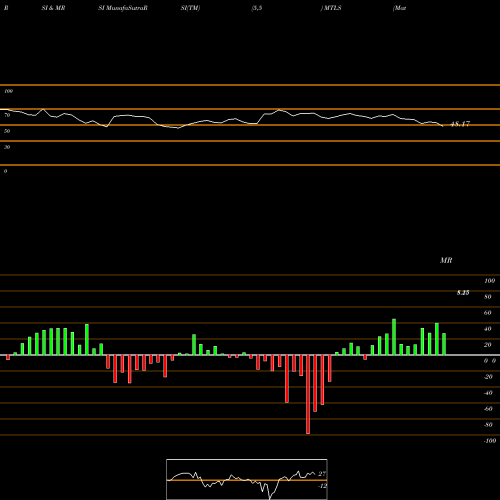Click the MR axis label -60
The width and height of the screenshot is (500, 500).
[x=488, y=409]
